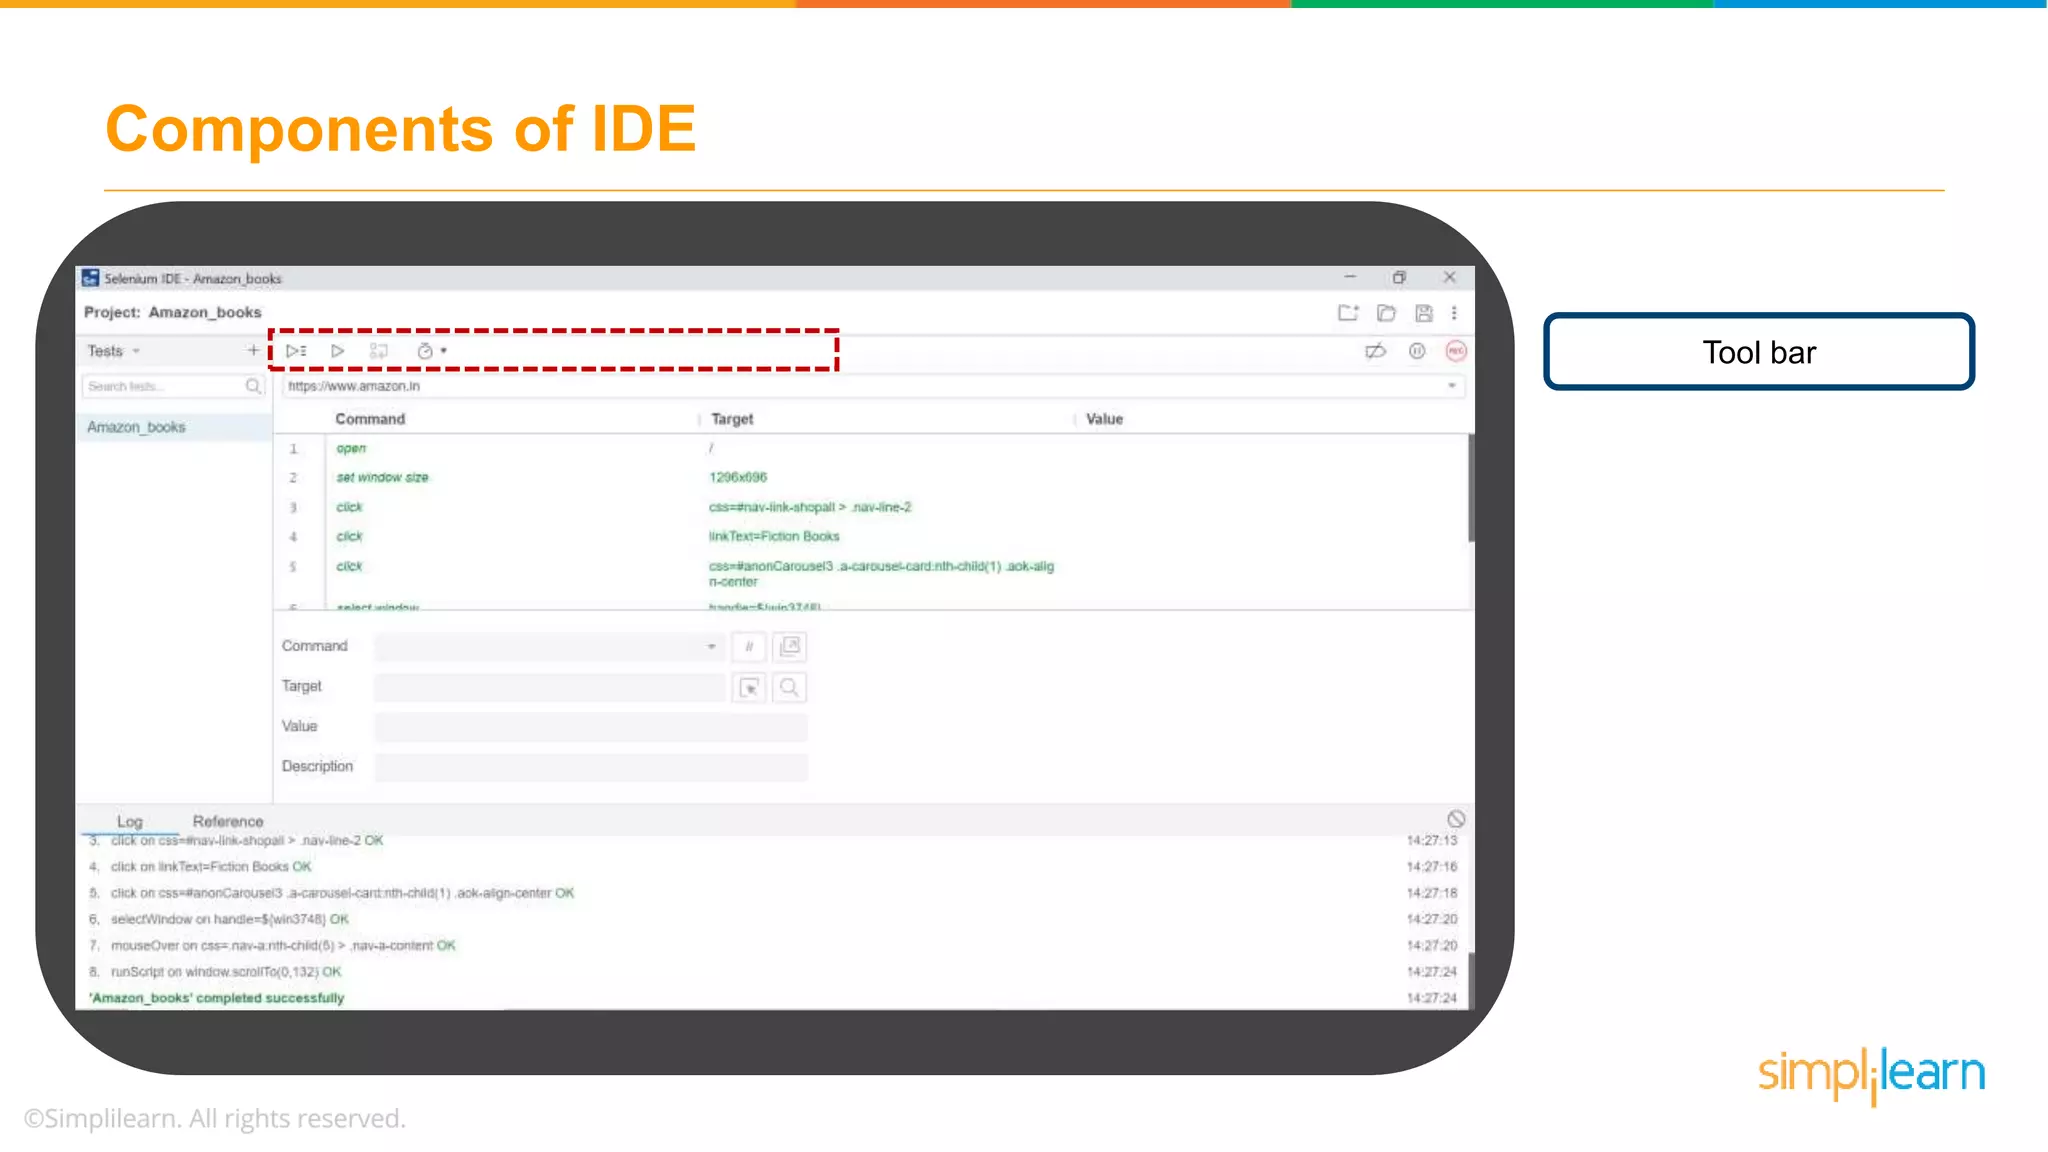Add a new test with plus icon
2048x1152 pixels.
tap(253, 351)
